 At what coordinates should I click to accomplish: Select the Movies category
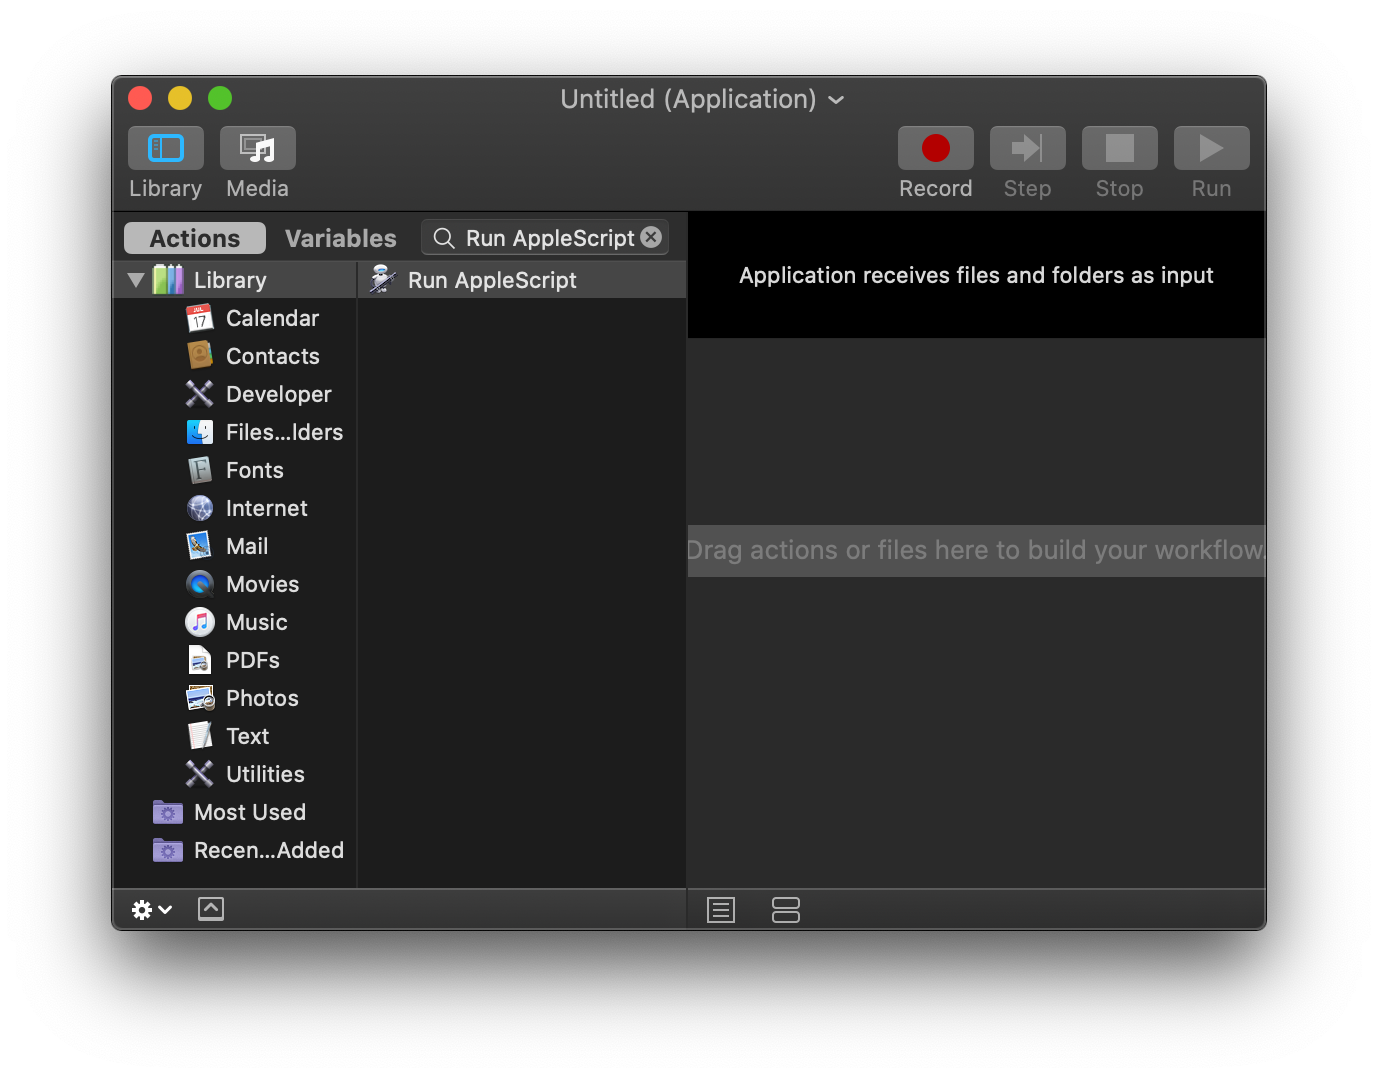[235, 584]
